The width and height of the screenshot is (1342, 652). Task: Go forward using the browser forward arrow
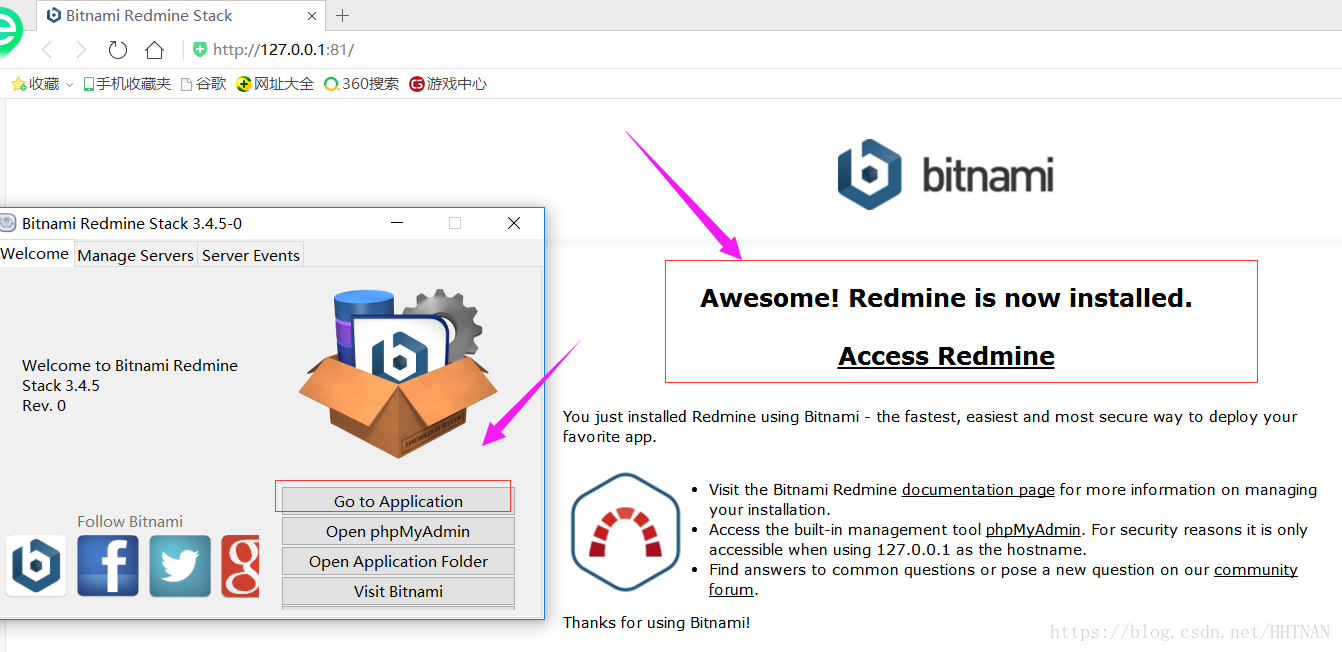point(82,50)
